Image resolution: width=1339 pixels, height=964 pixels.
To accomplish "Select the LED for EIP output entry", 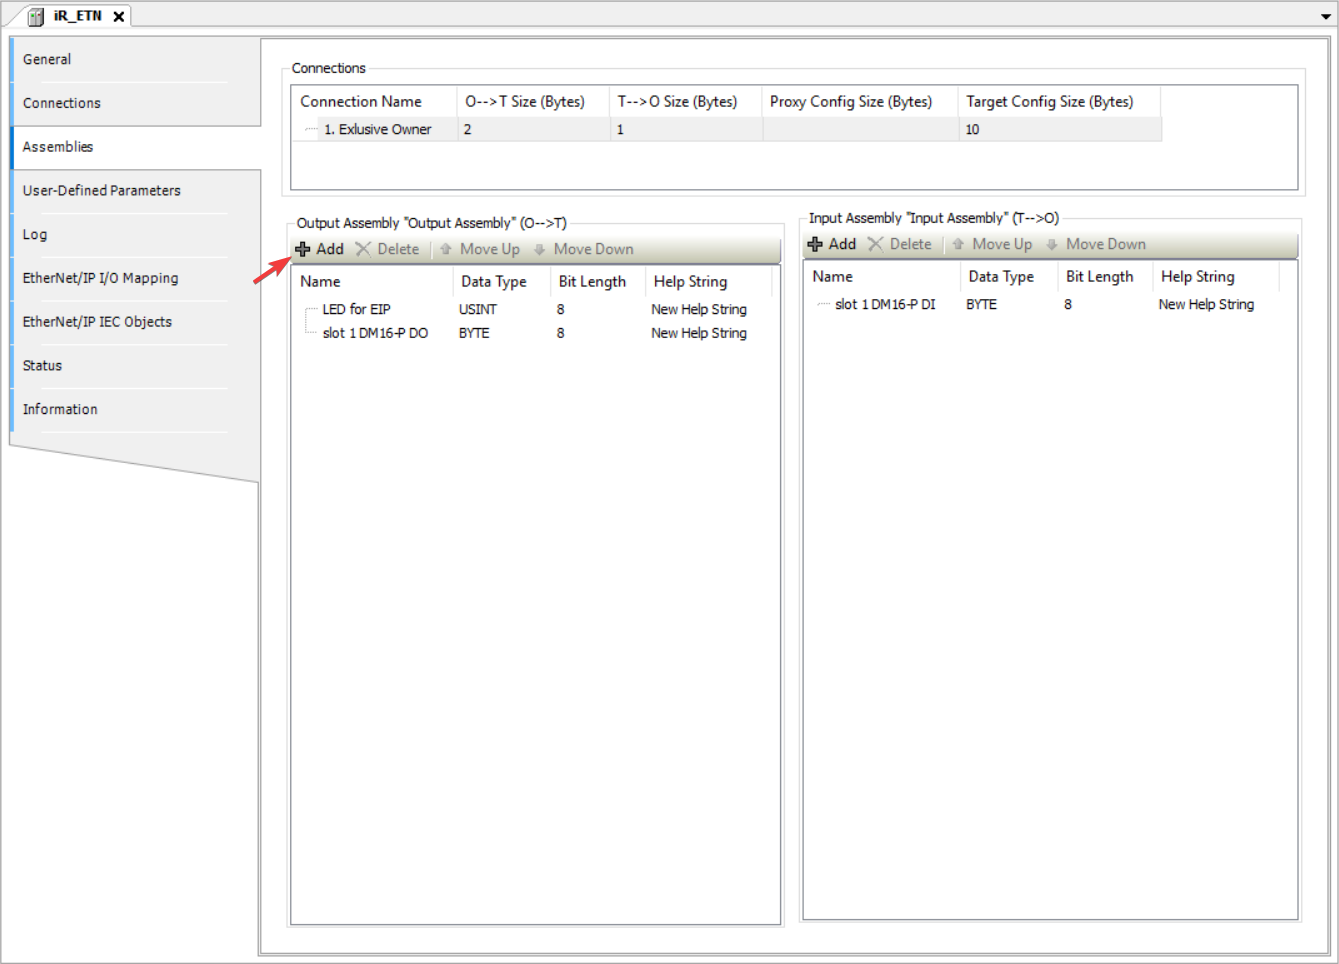I will coord(356,309).
